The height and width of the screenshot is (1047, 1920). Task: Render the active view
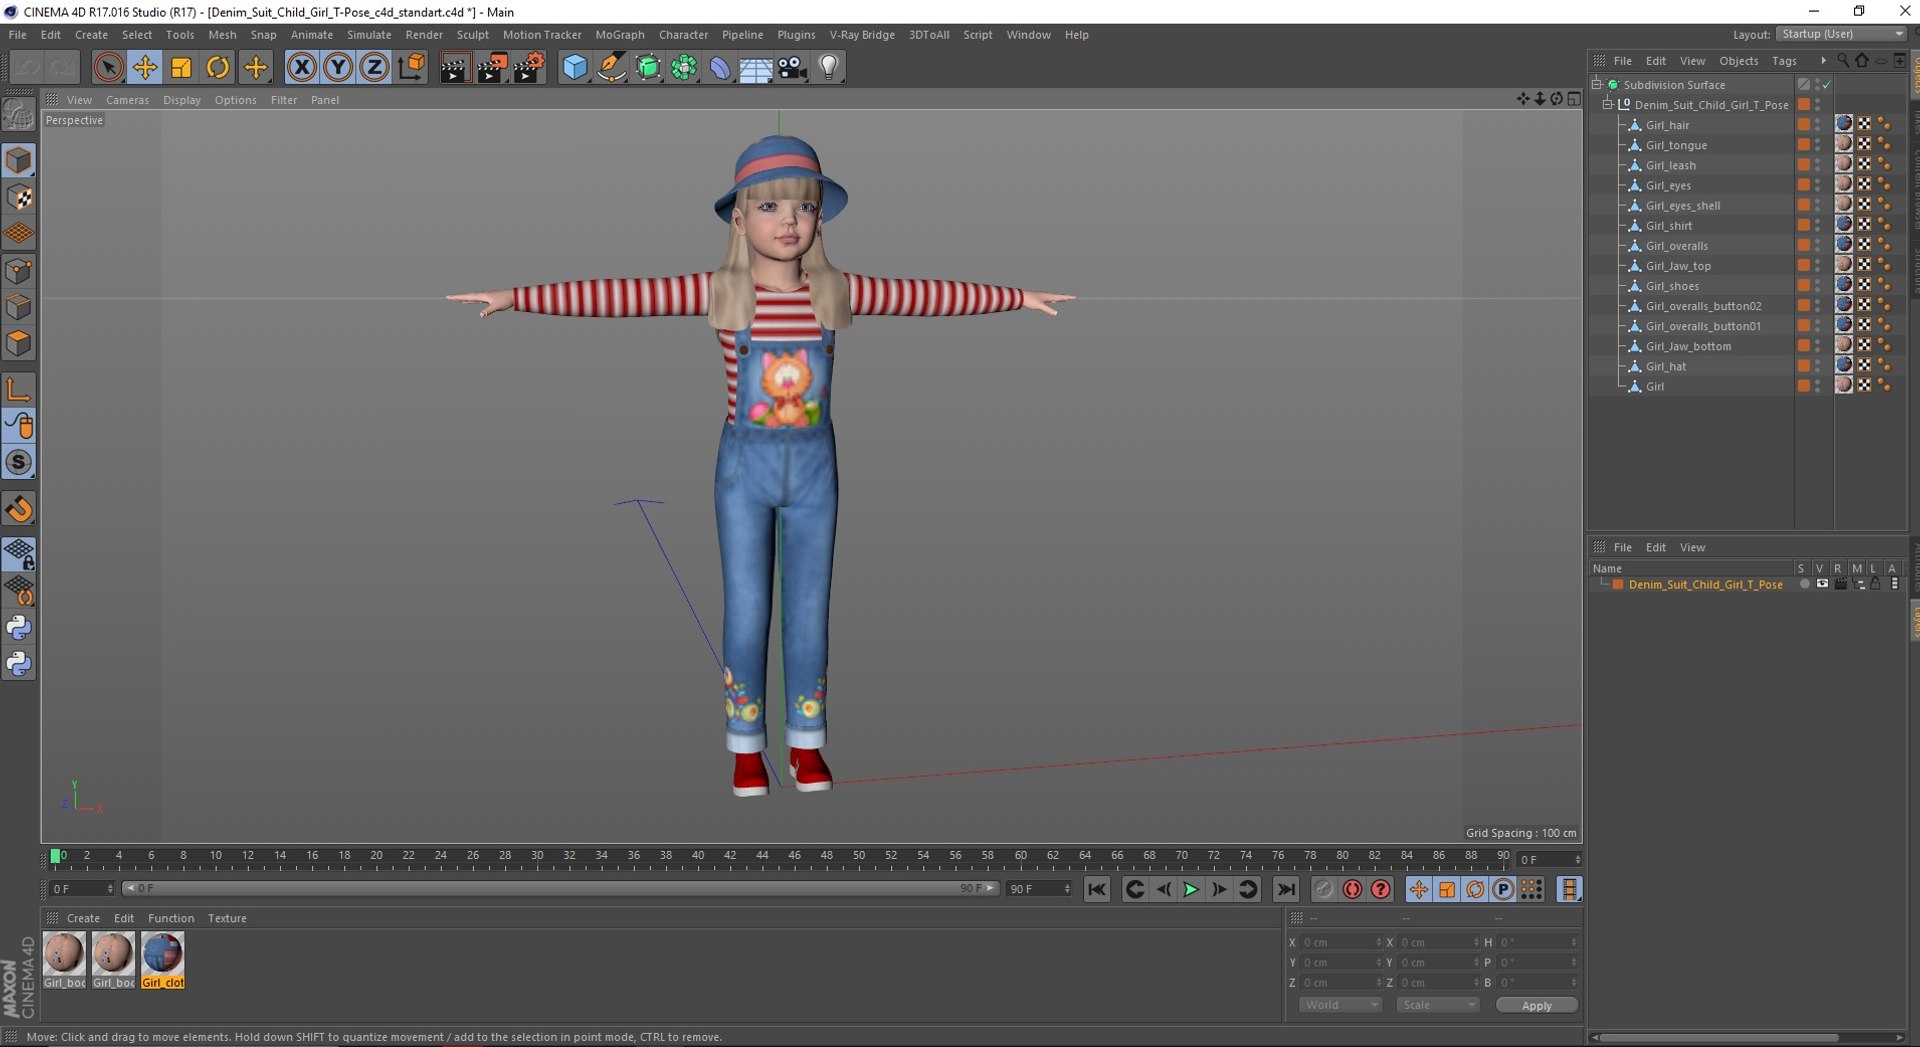pos(453,67)
